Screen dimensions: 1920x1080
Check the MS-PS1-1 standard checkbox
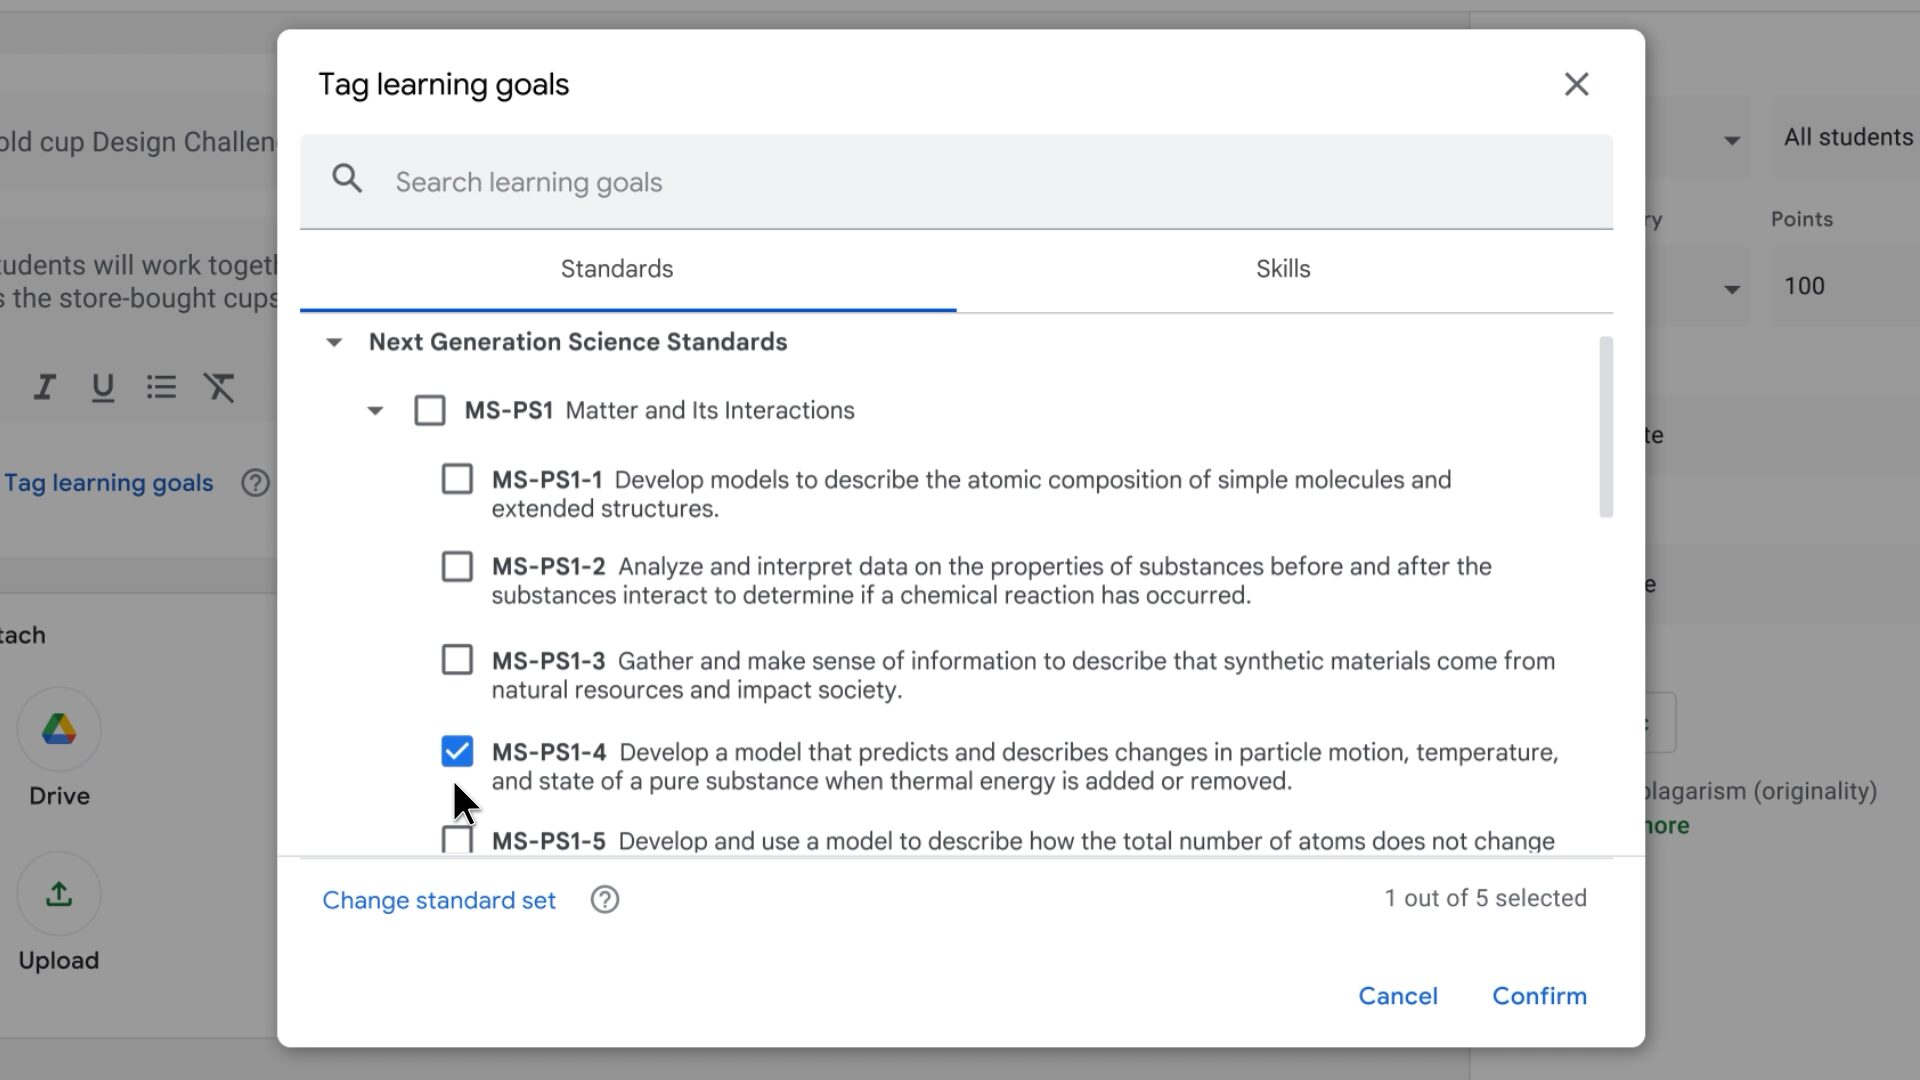(x=457, y=479)
